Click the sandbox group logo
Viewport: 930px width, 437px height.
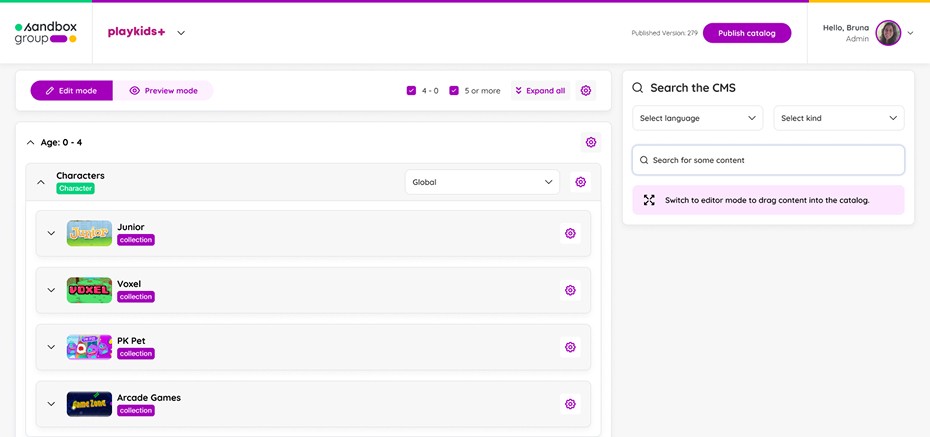46,33
